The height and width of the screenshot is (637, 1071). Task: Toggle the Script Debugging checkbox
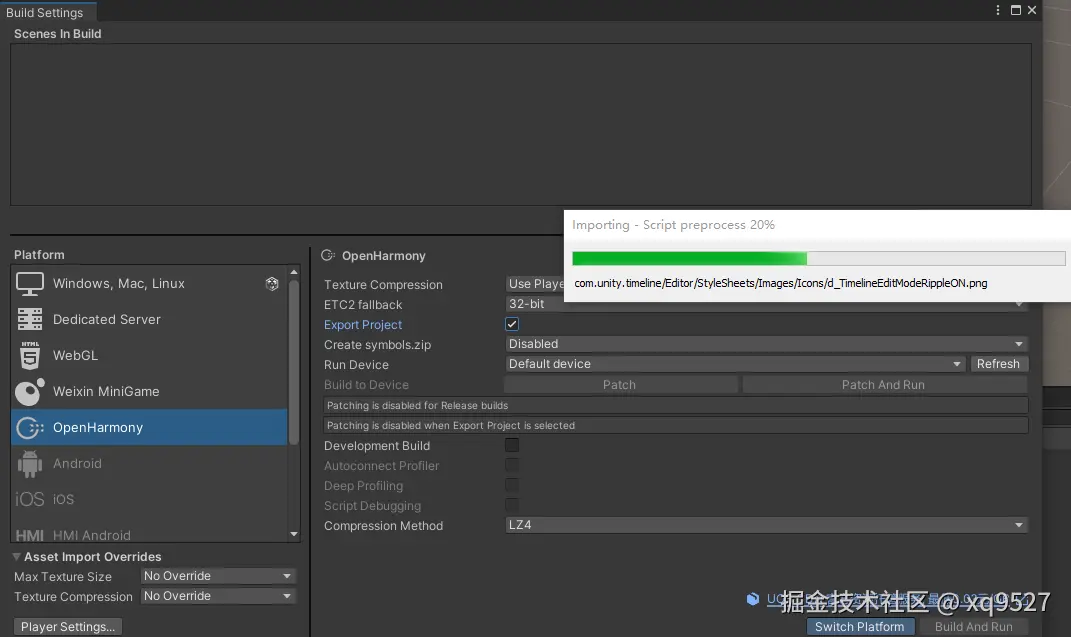(x=512, y=505)
